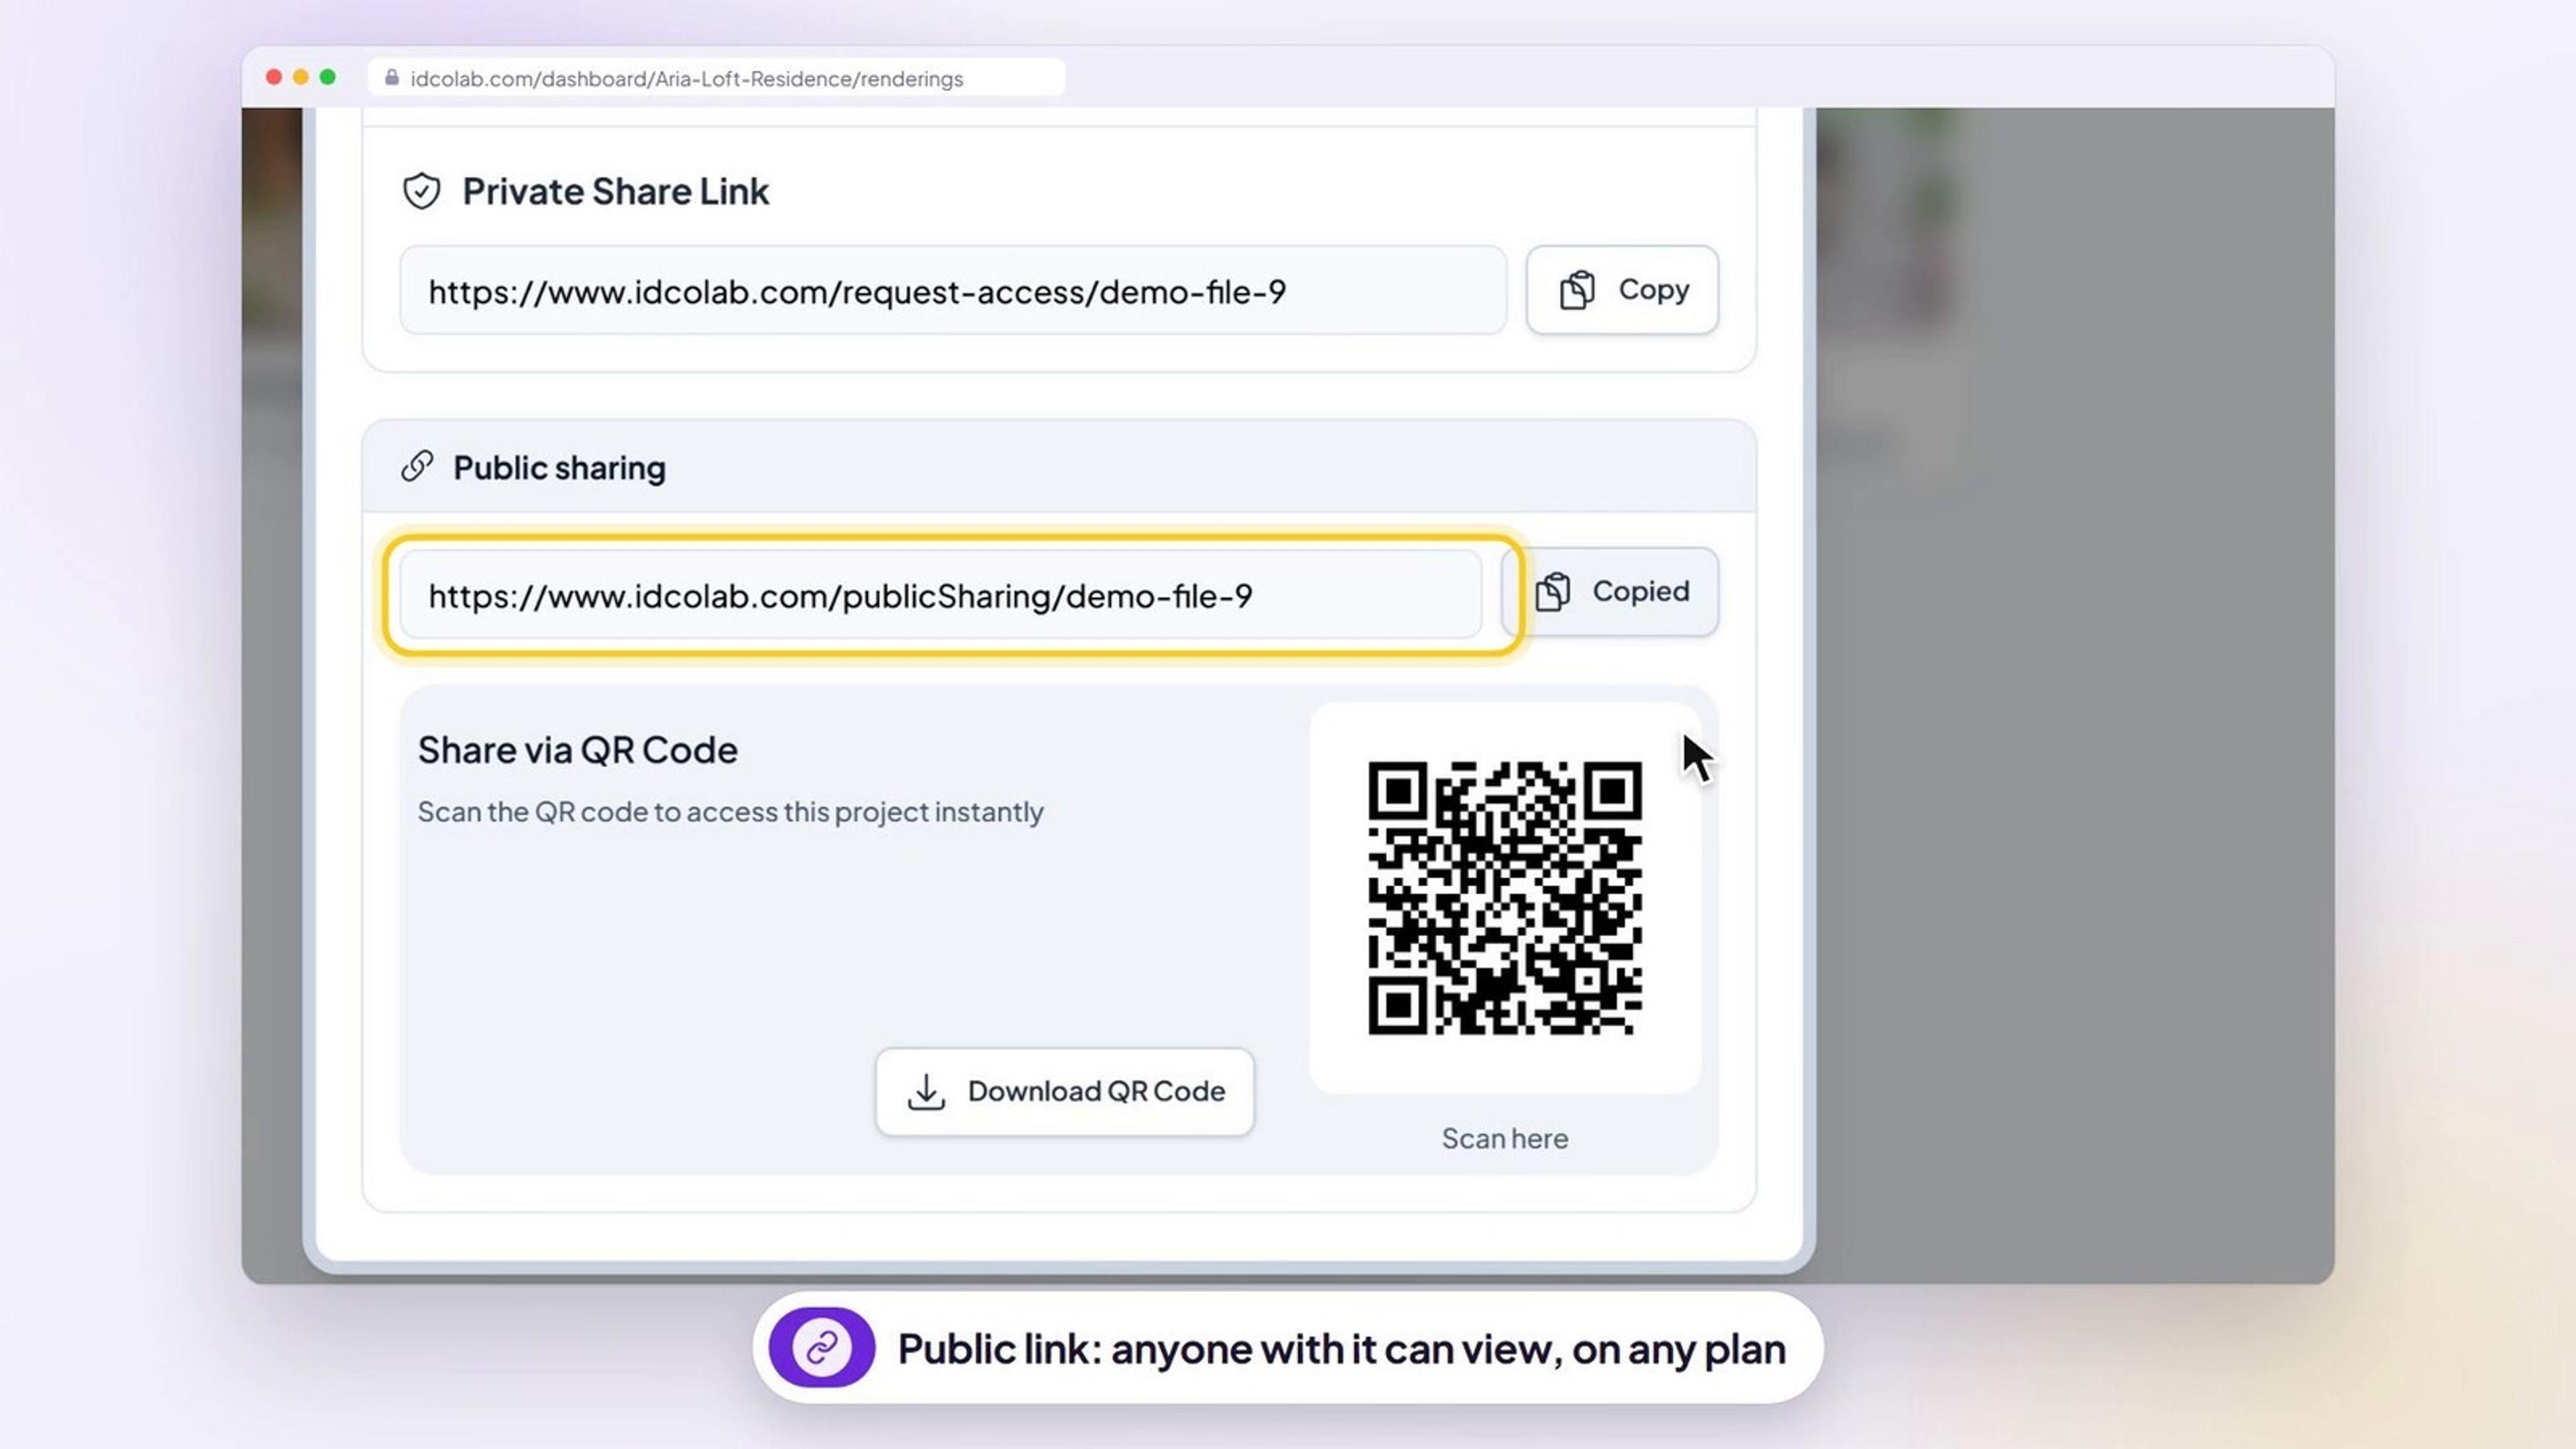
Task: Minimize window with yellow button
Action: click(300, 77)
